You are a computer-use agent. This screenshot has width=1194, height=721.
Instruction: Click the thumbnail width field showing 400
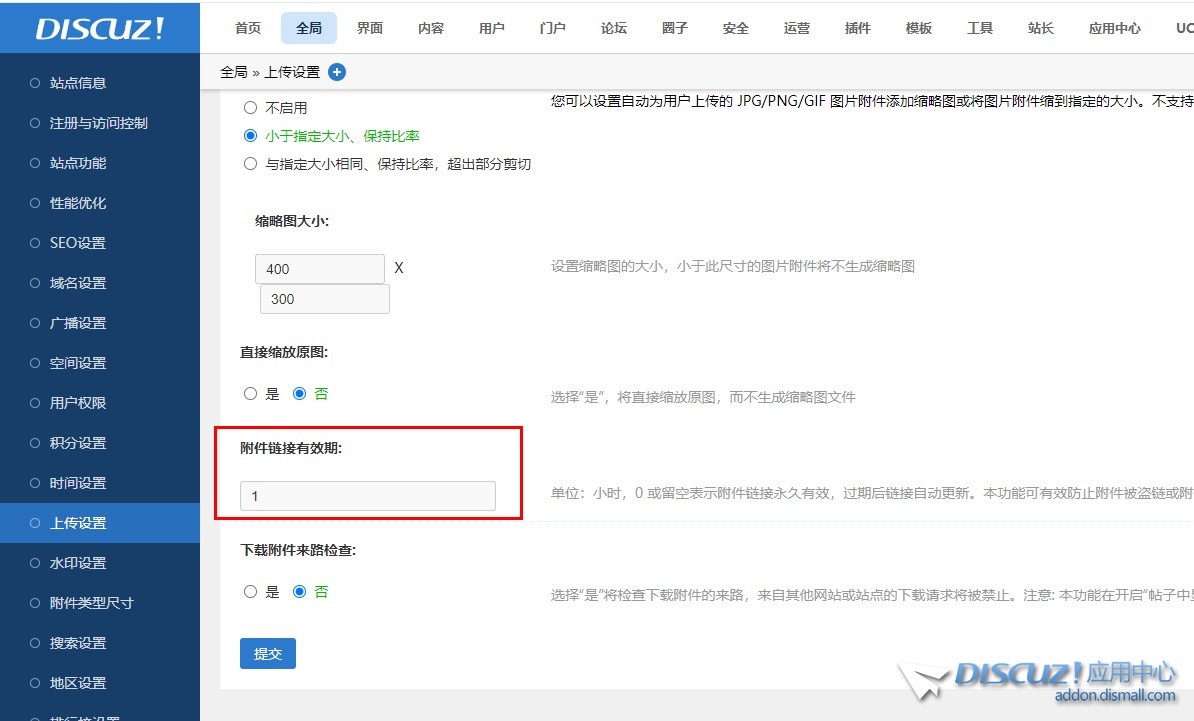[x=320, y=269]
